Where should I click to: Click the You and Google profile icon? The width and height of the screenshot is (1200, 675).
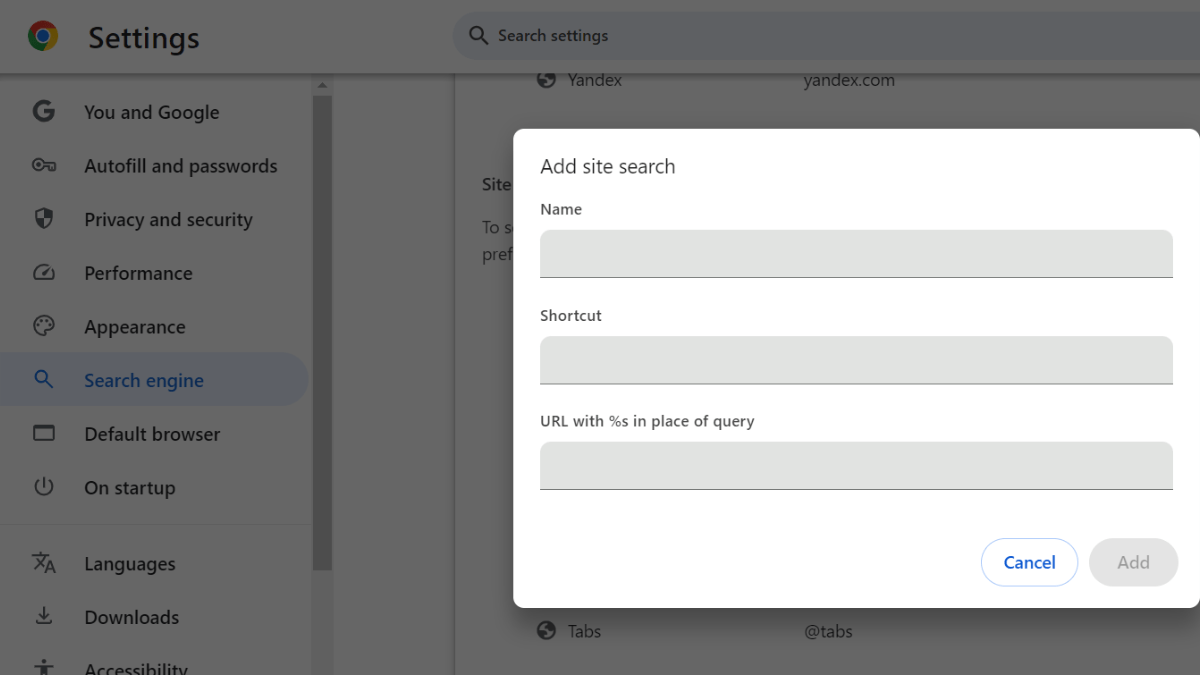coord(43,111)
